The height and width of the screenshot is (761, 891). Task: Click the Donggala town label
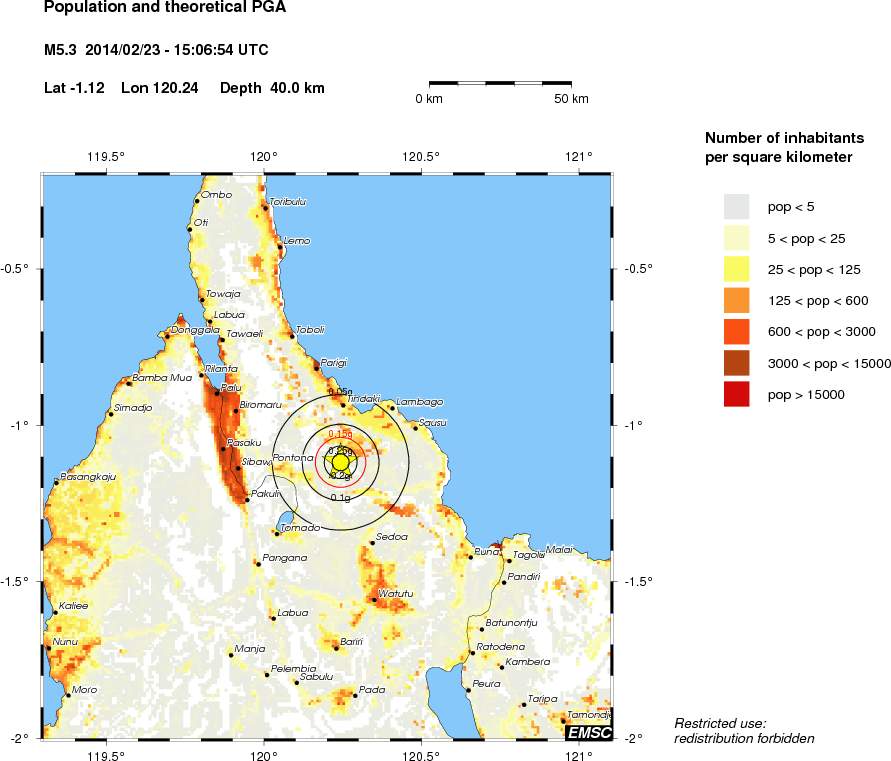(x=194, y=330)
